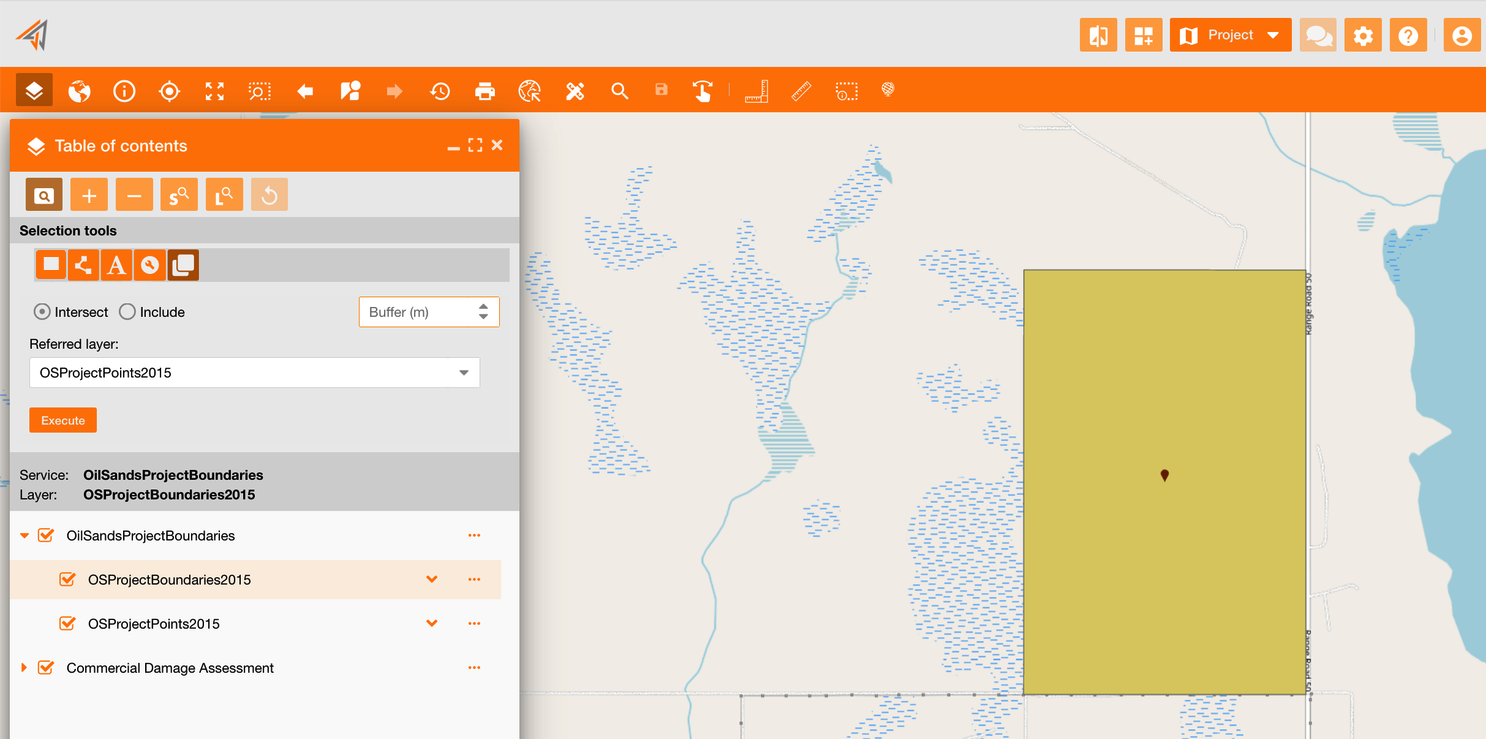Open the history clock tool

pos(440,91)
